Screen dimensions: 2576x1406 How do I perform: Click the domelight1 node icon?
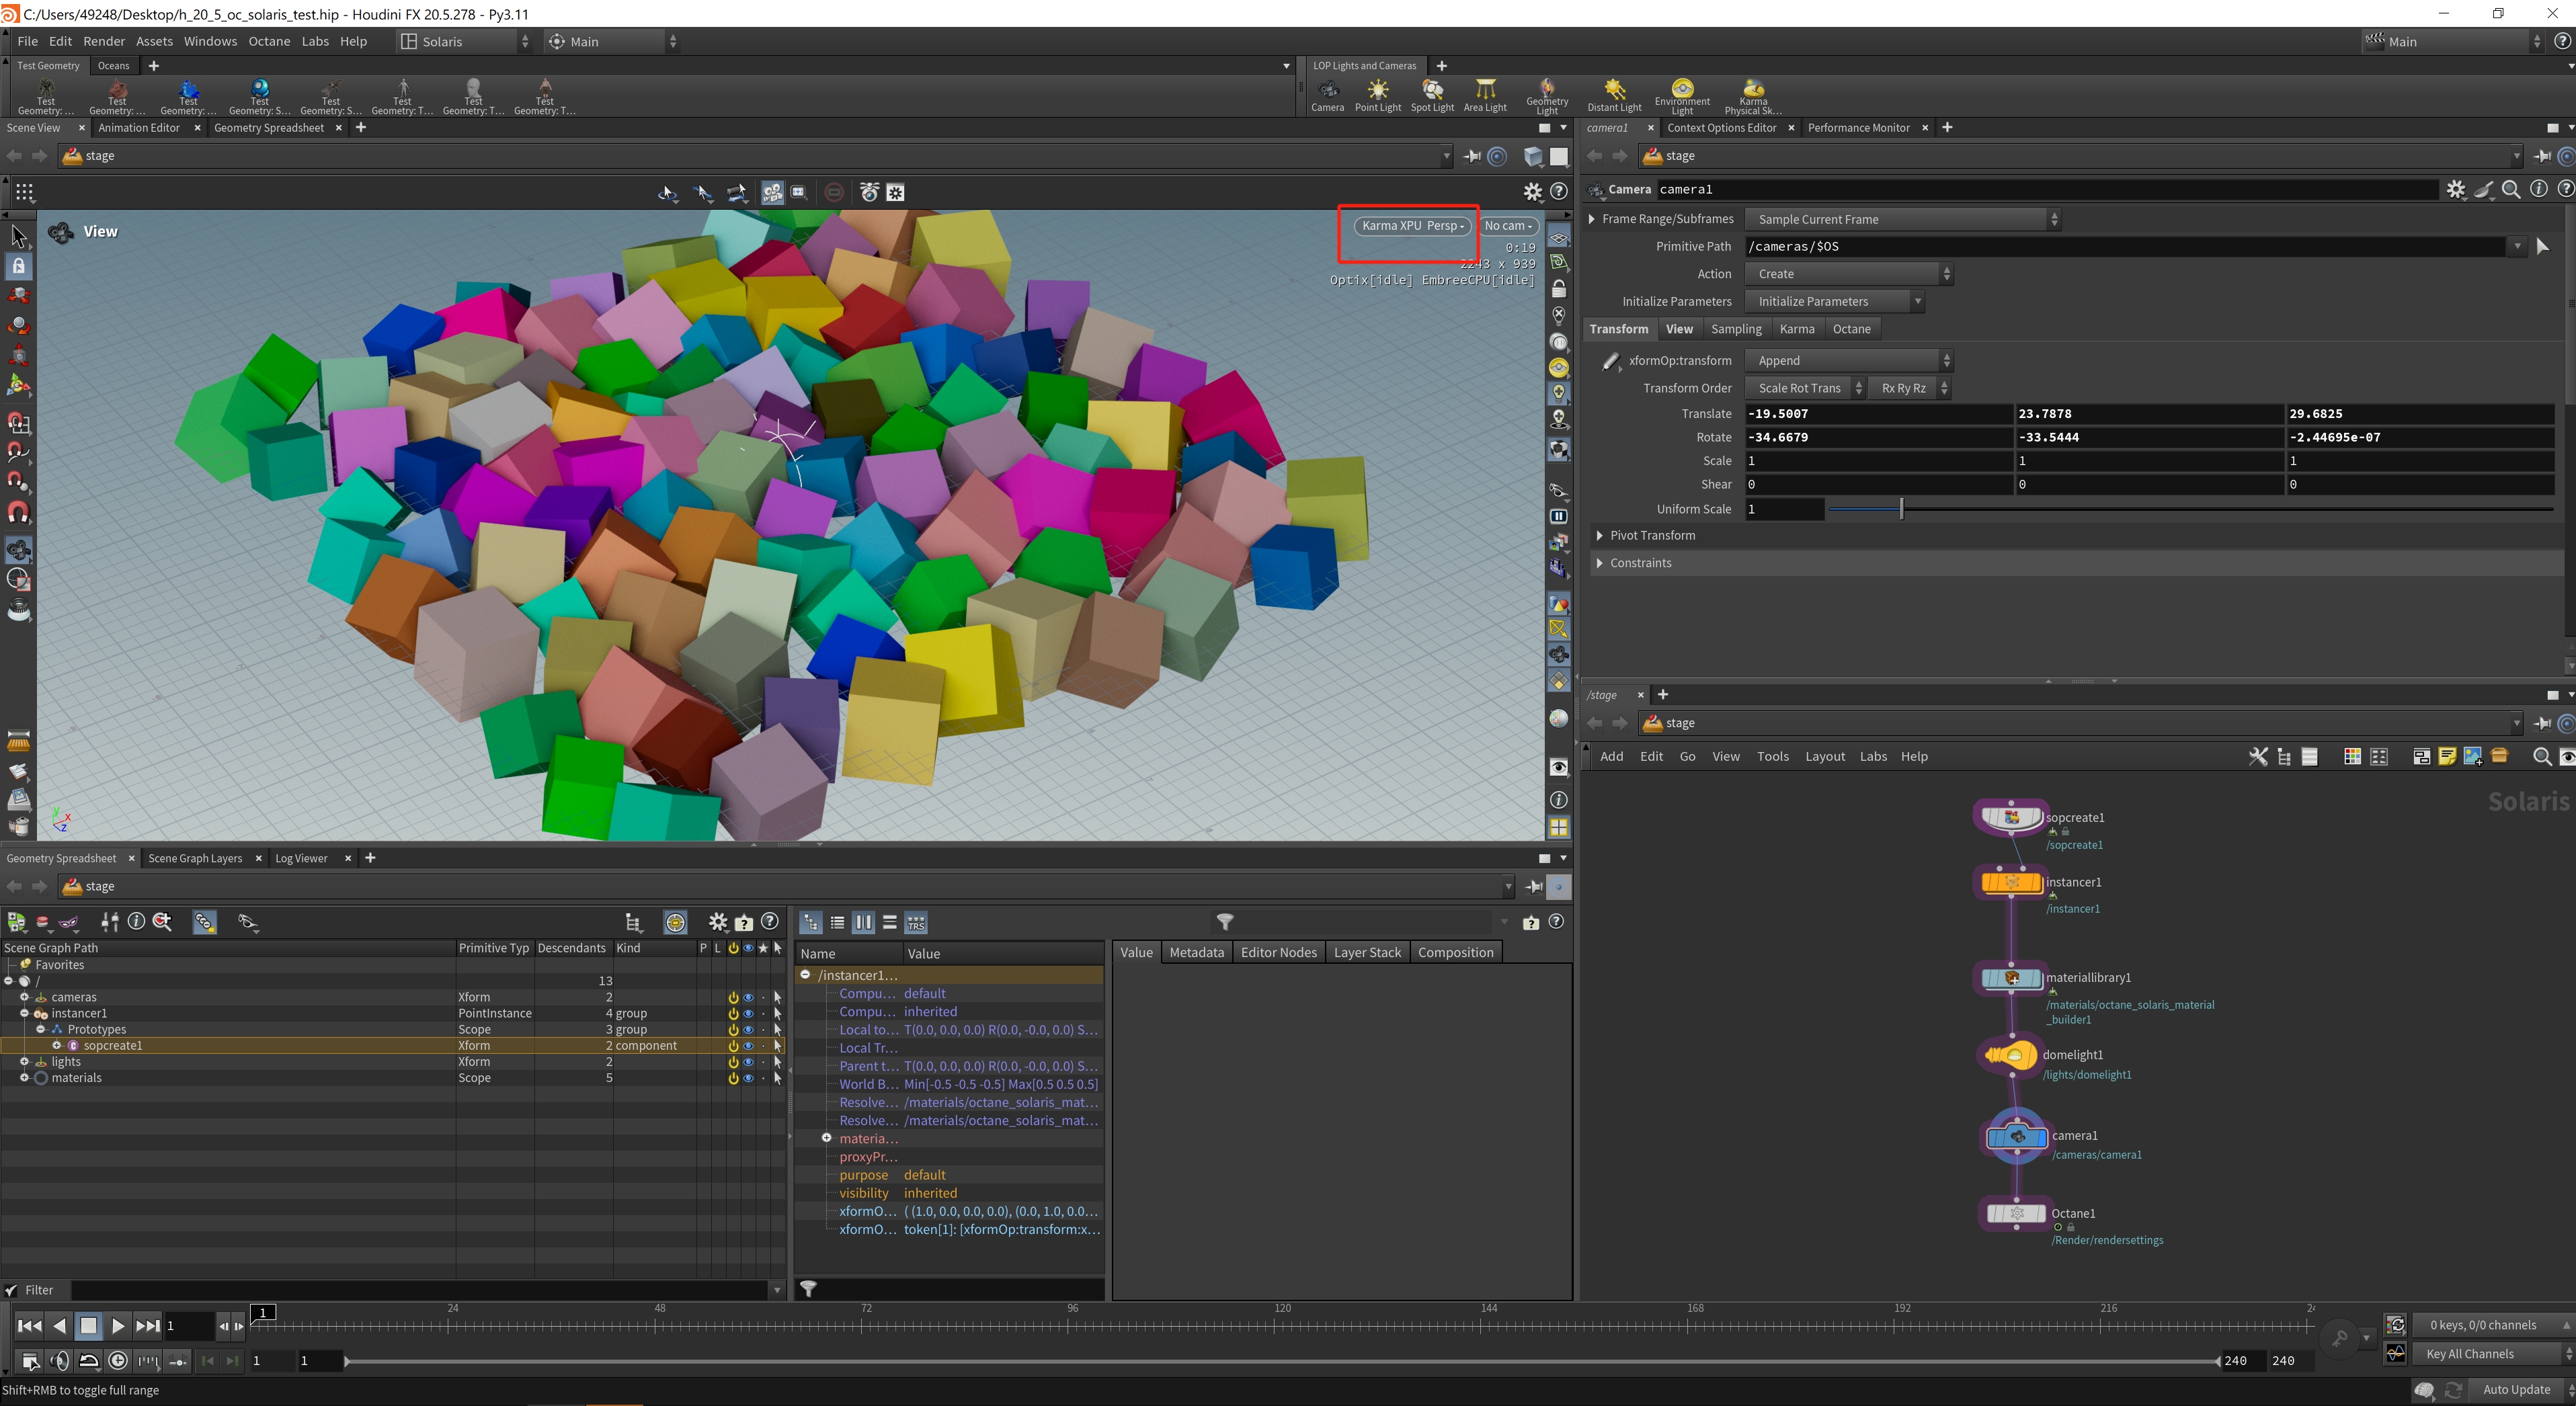tap(2011, 1055)
